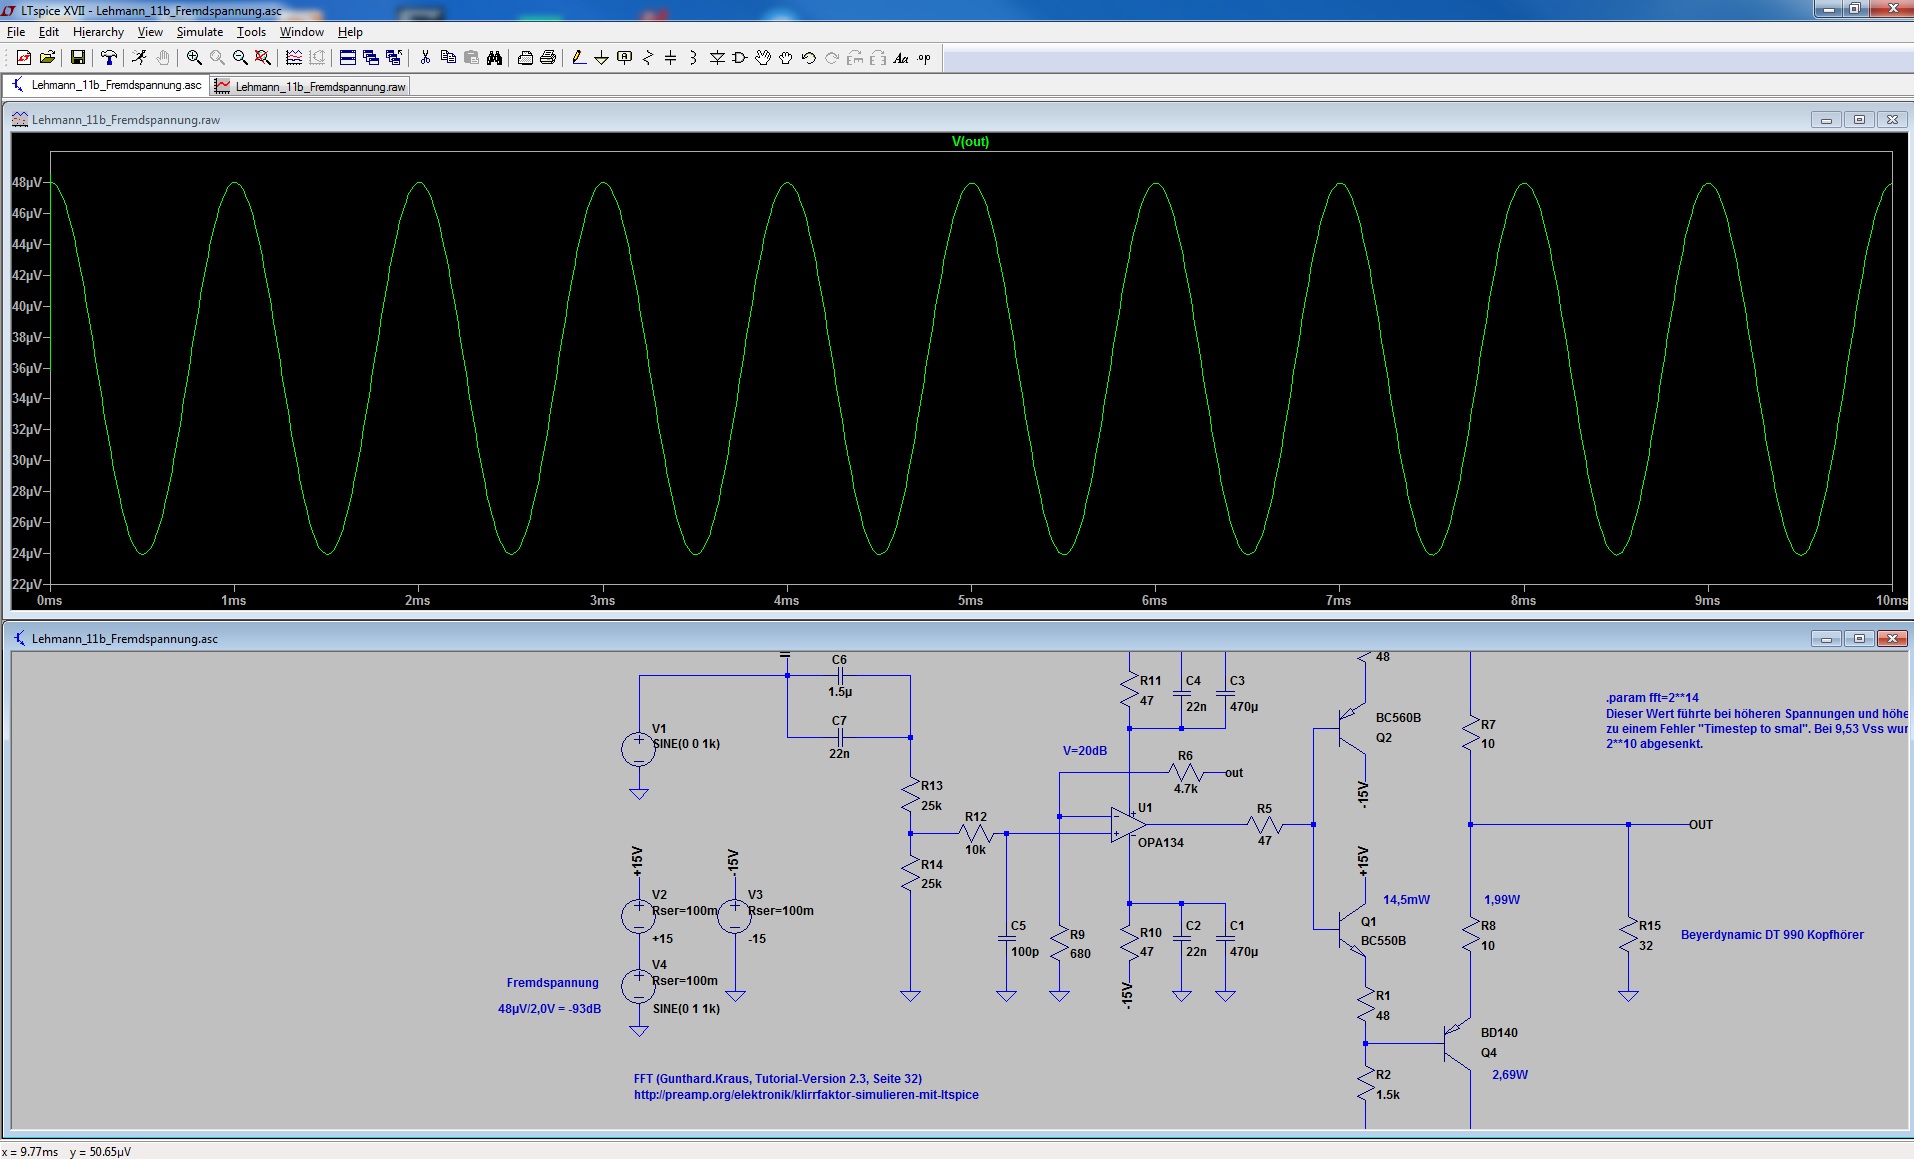
Task: Click the SPICE directive .op icon
Action: coord(924,58)
